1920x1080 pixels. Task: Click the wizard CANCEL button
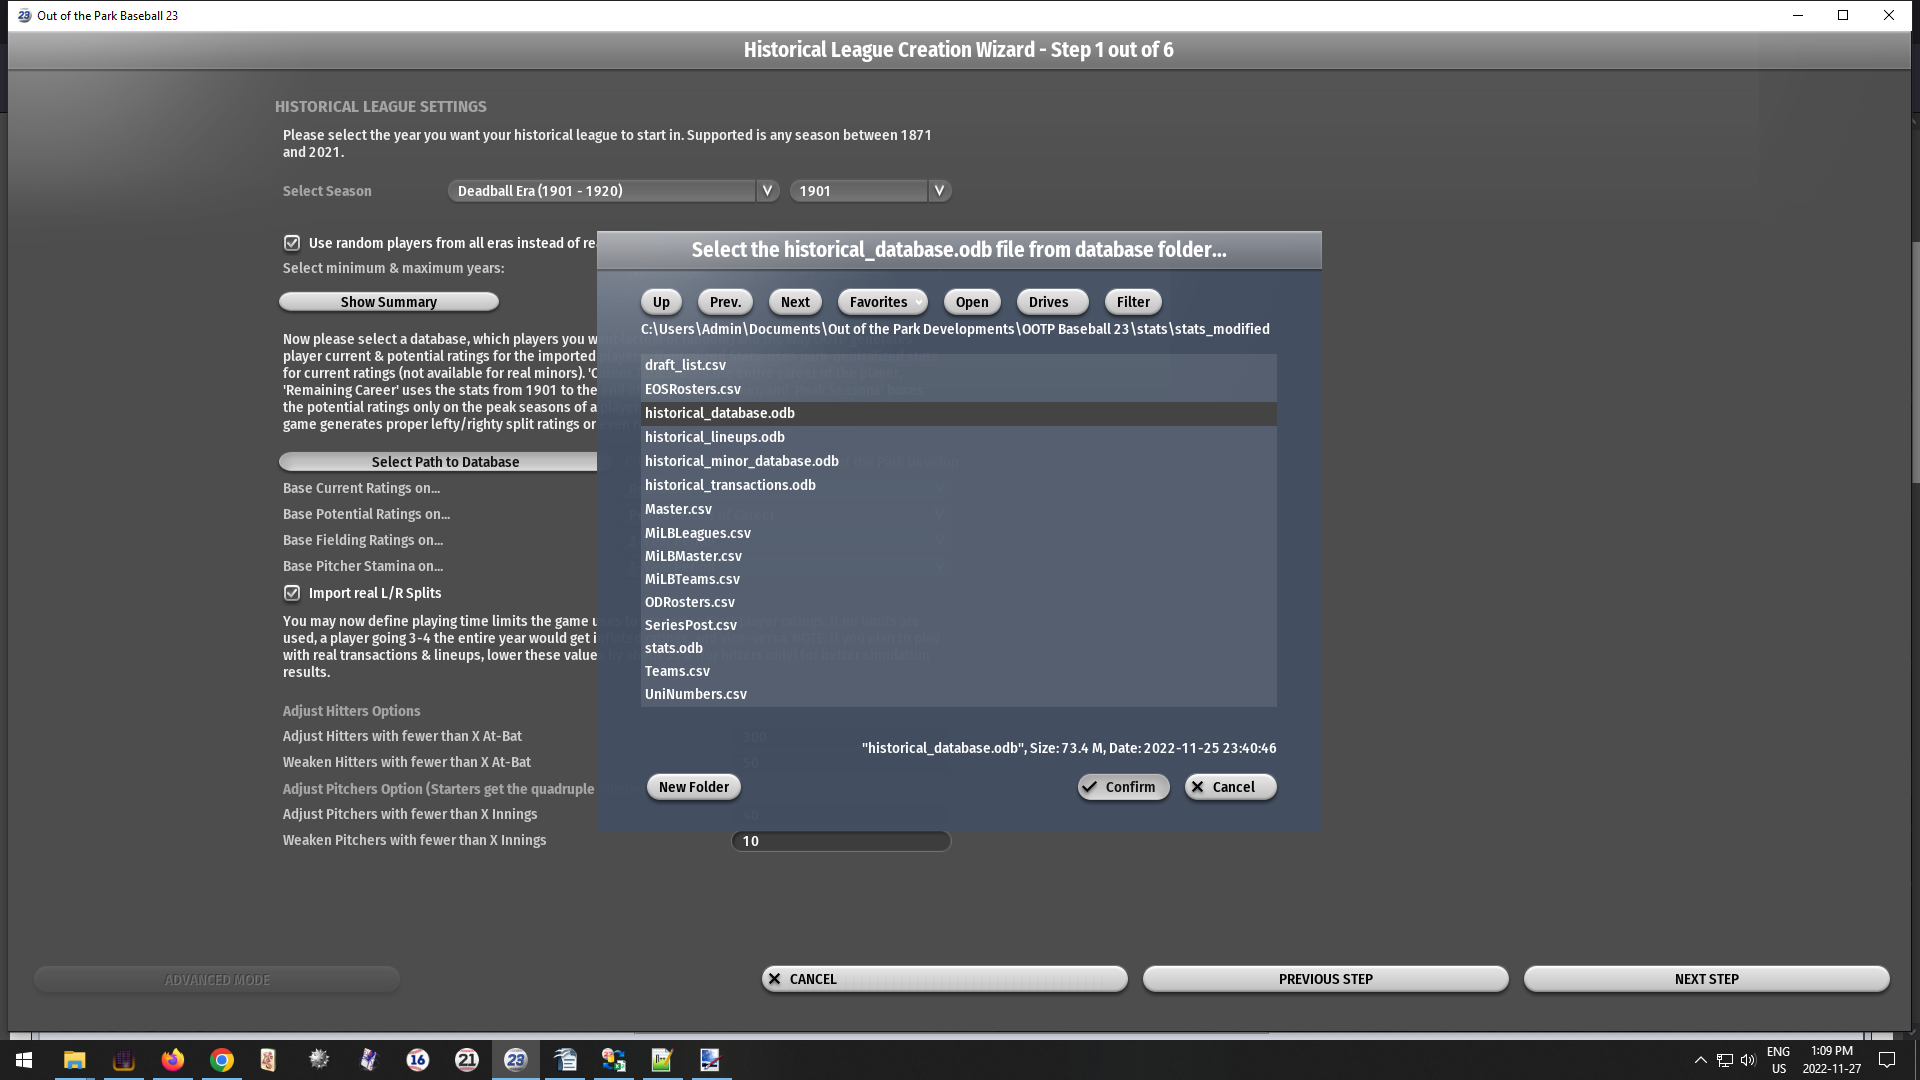tap(944, 979)
